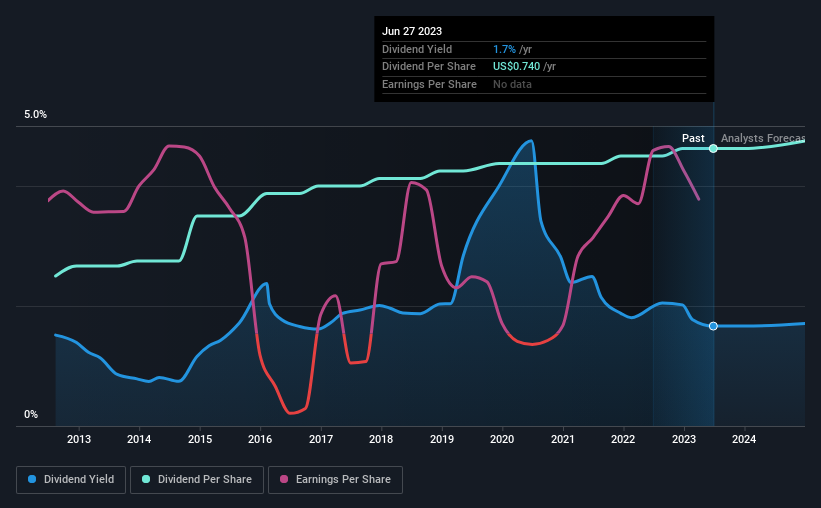Image resolution: width=821 pixels, height=508 pixels.
Task: Click the 5.0% y-axis label
Action: coord(36,115)
